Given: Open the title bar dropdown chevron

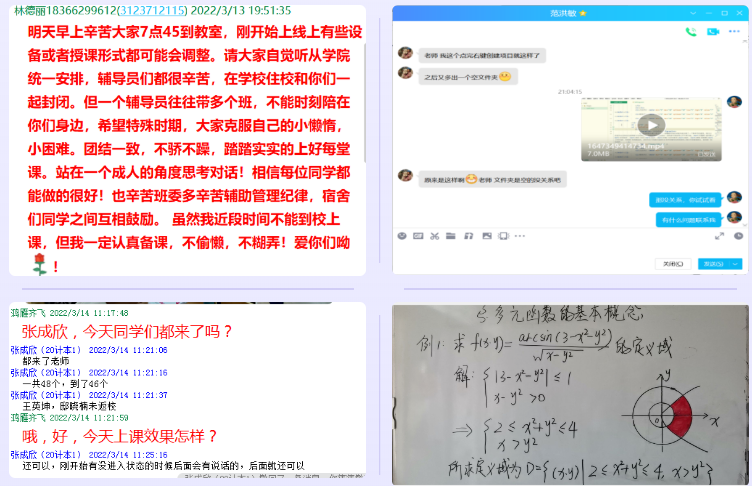Looking at the screenshot, I should [x=693, y=11].
